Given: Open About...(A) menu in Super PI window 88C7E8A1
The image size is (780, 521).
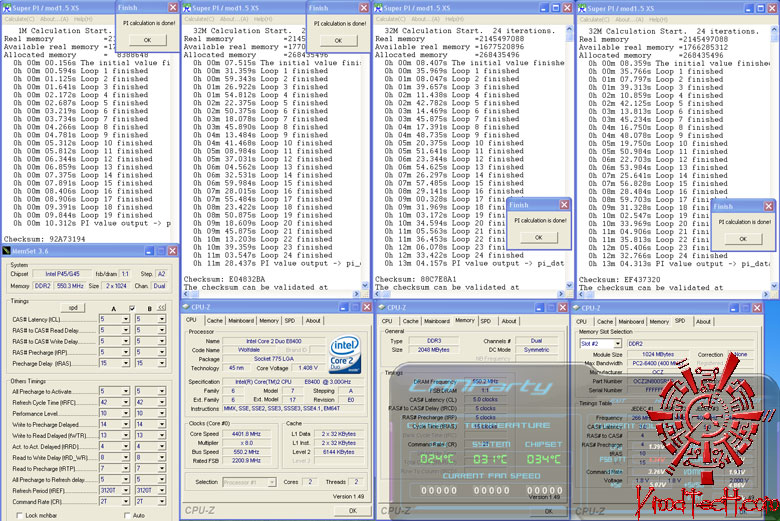Looking at the screenshot, I should [x=425, y=19].
